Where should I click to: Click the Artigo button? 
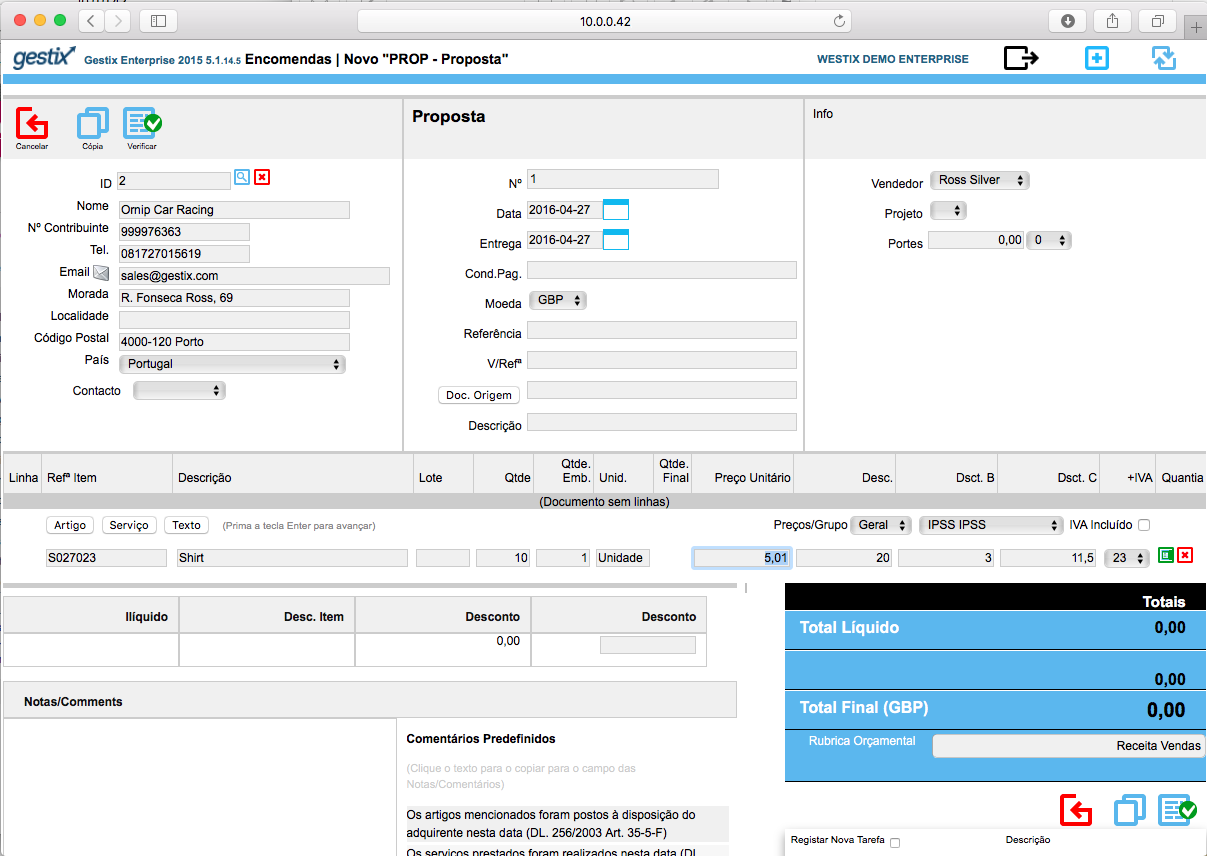pyautogui.click(x=70, y=525)
